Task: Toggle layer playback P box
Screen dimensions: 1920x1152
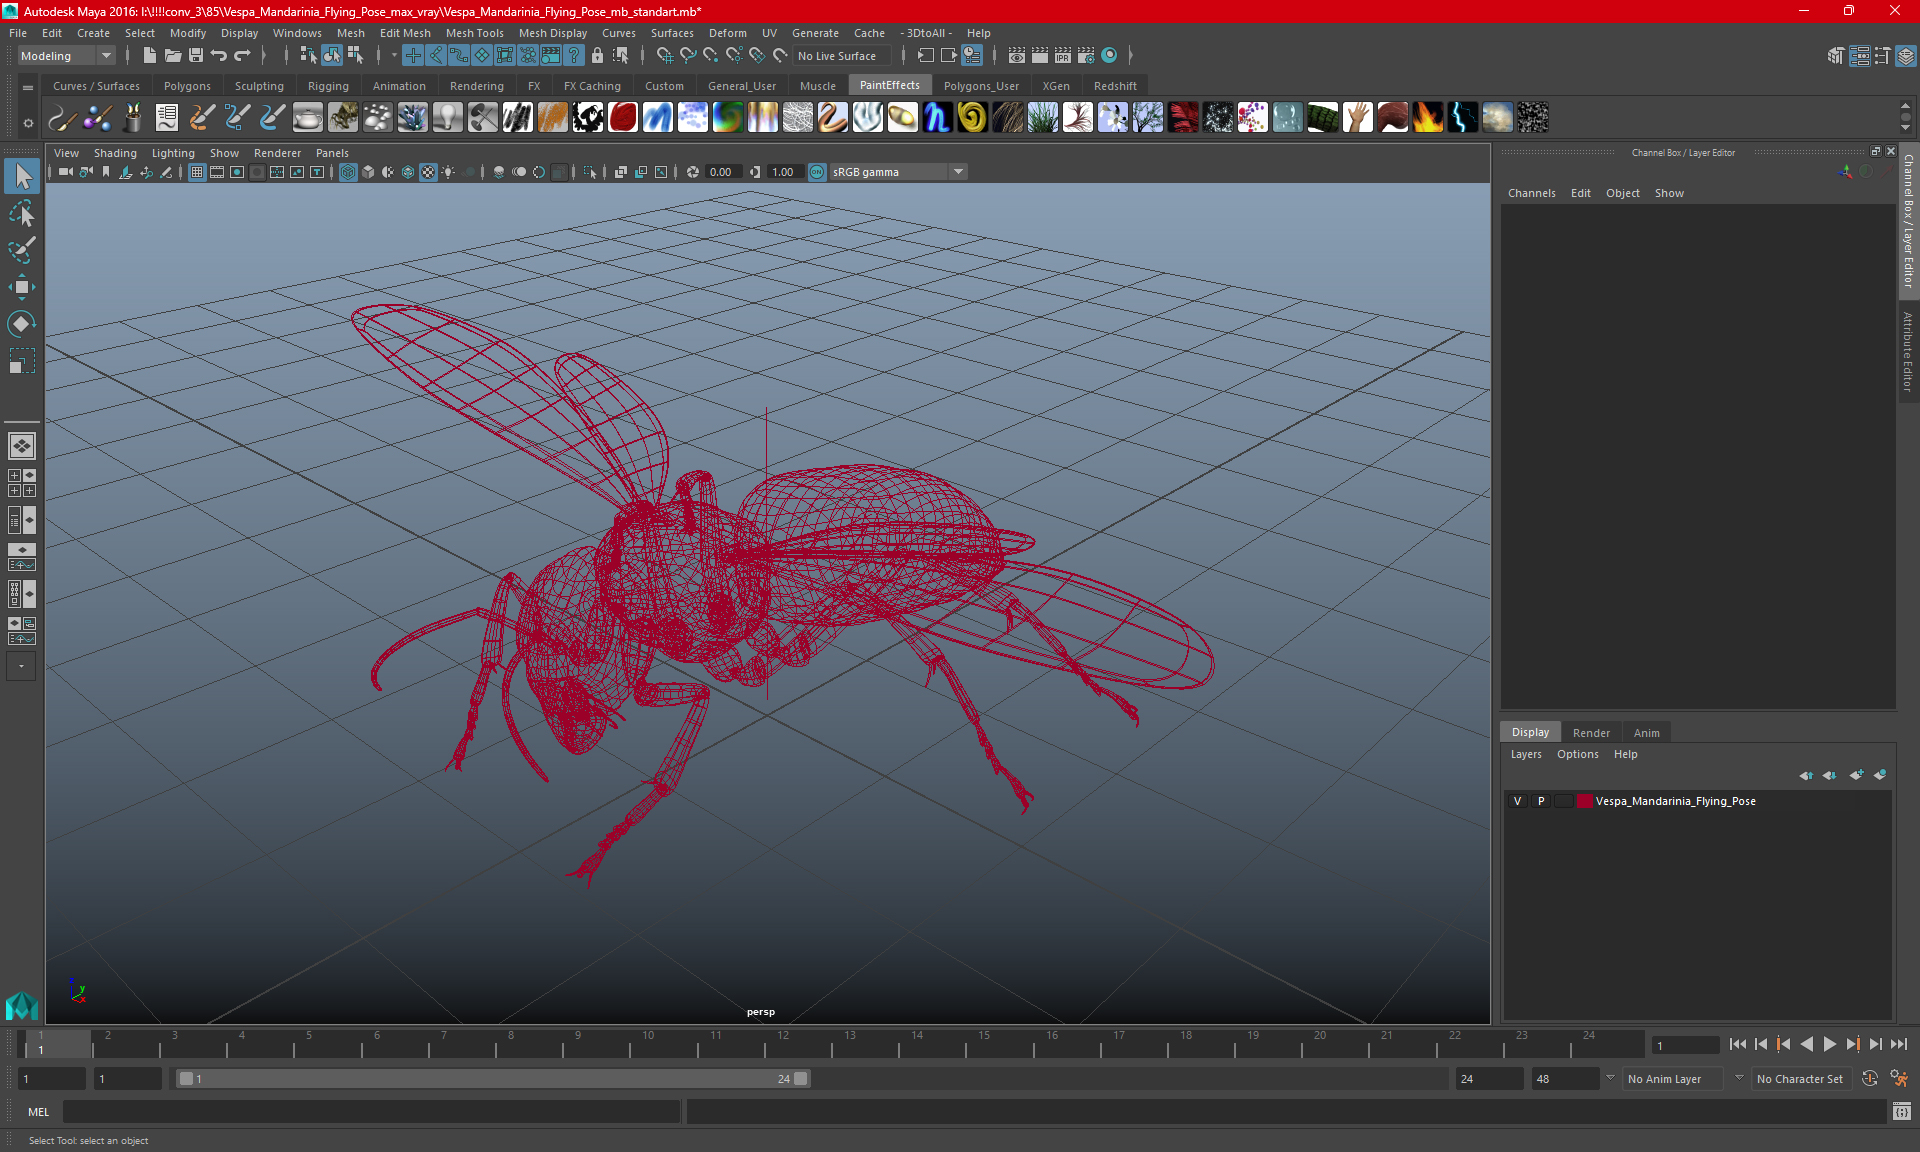Action: coord(1541,801)
